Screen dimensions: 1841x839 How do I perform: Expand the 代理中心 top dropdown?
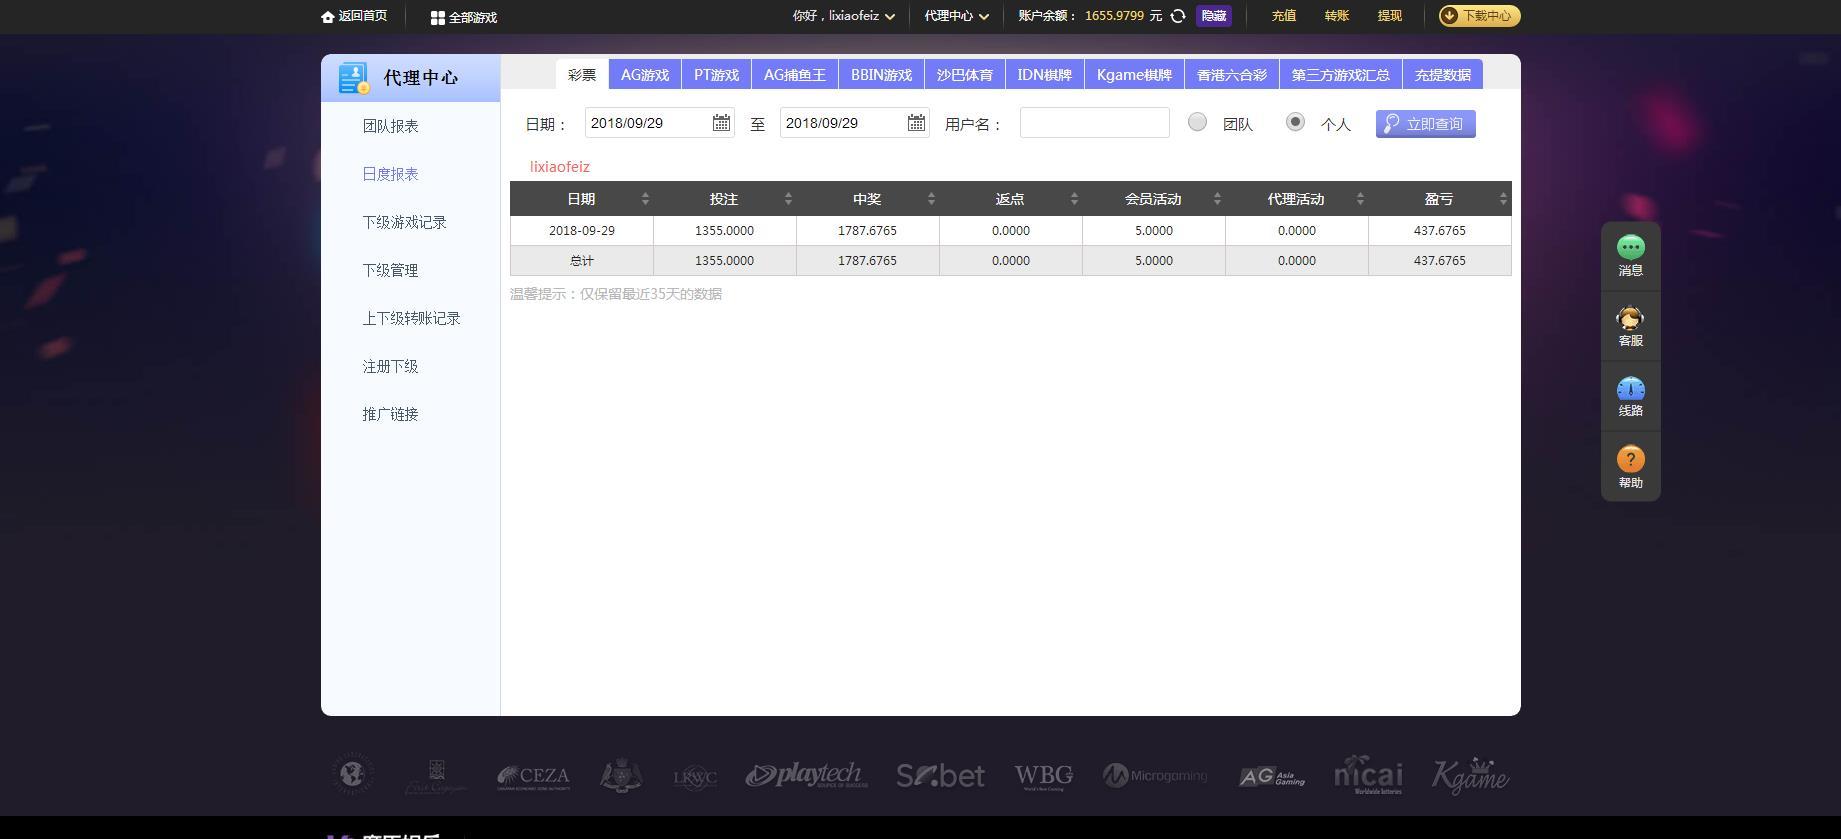tap(984, 17)
